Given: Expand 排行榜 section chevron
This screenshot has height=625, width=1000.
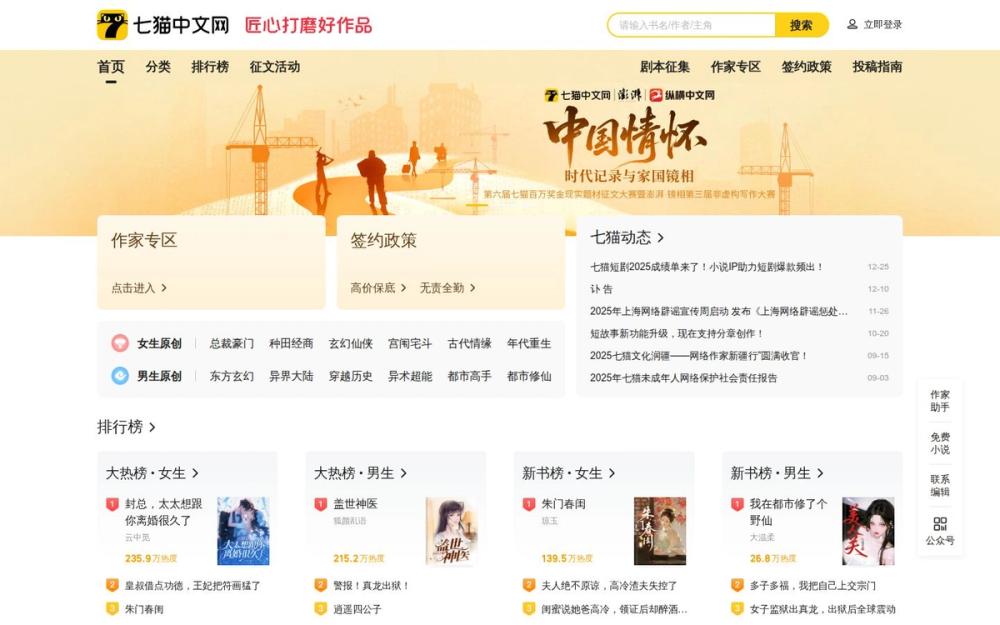Looking at the screenshot, I should coord(152,427).
